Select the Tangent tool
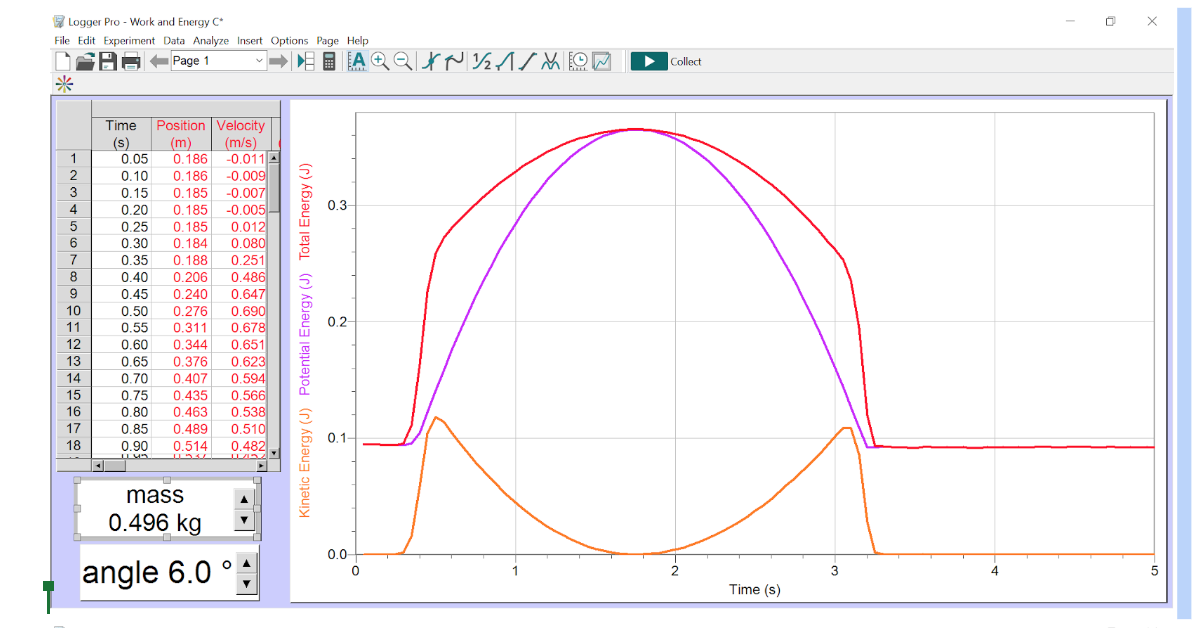1203x628 pixels. click(x=454, y=61)
